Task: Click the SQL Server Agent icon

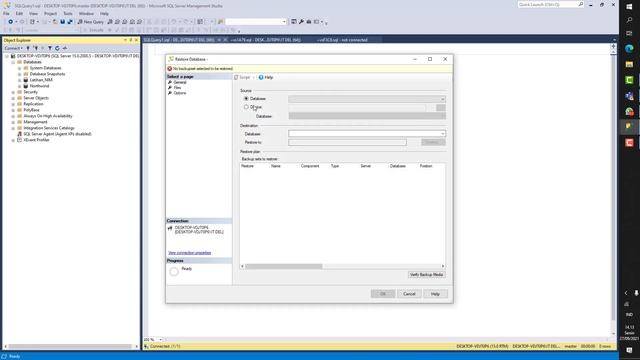Action: [19, 134]
